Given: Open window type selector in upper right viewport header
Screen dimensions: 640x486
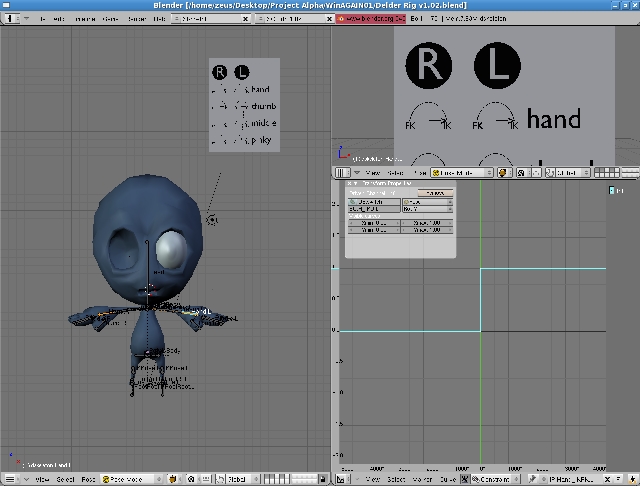Looking at the screenshot, I should 342,173.
